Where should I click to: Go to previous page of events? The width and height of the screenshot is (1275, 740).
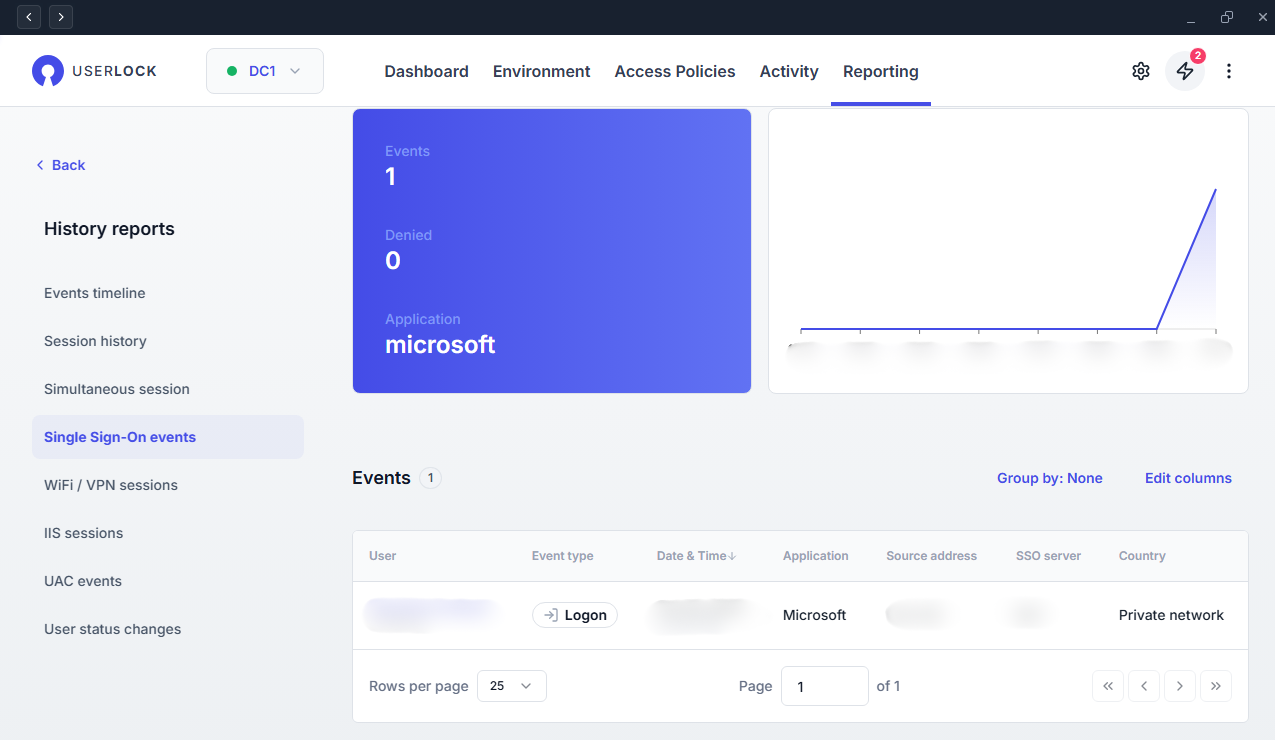(x=1144, y=686)
